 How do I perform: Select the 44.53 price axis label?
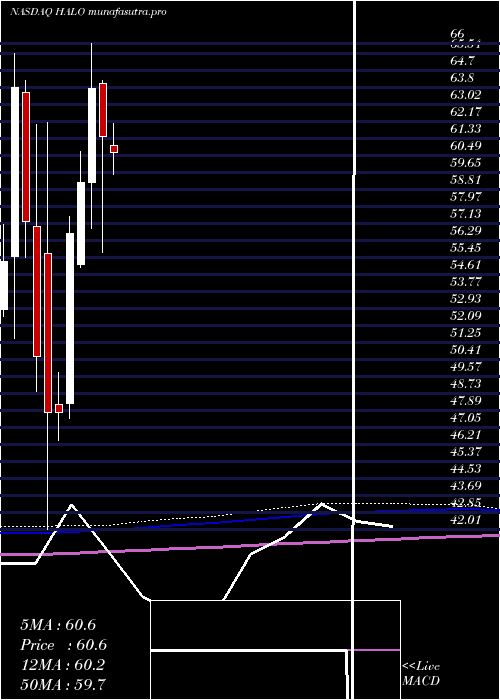[x=466, y=468]
